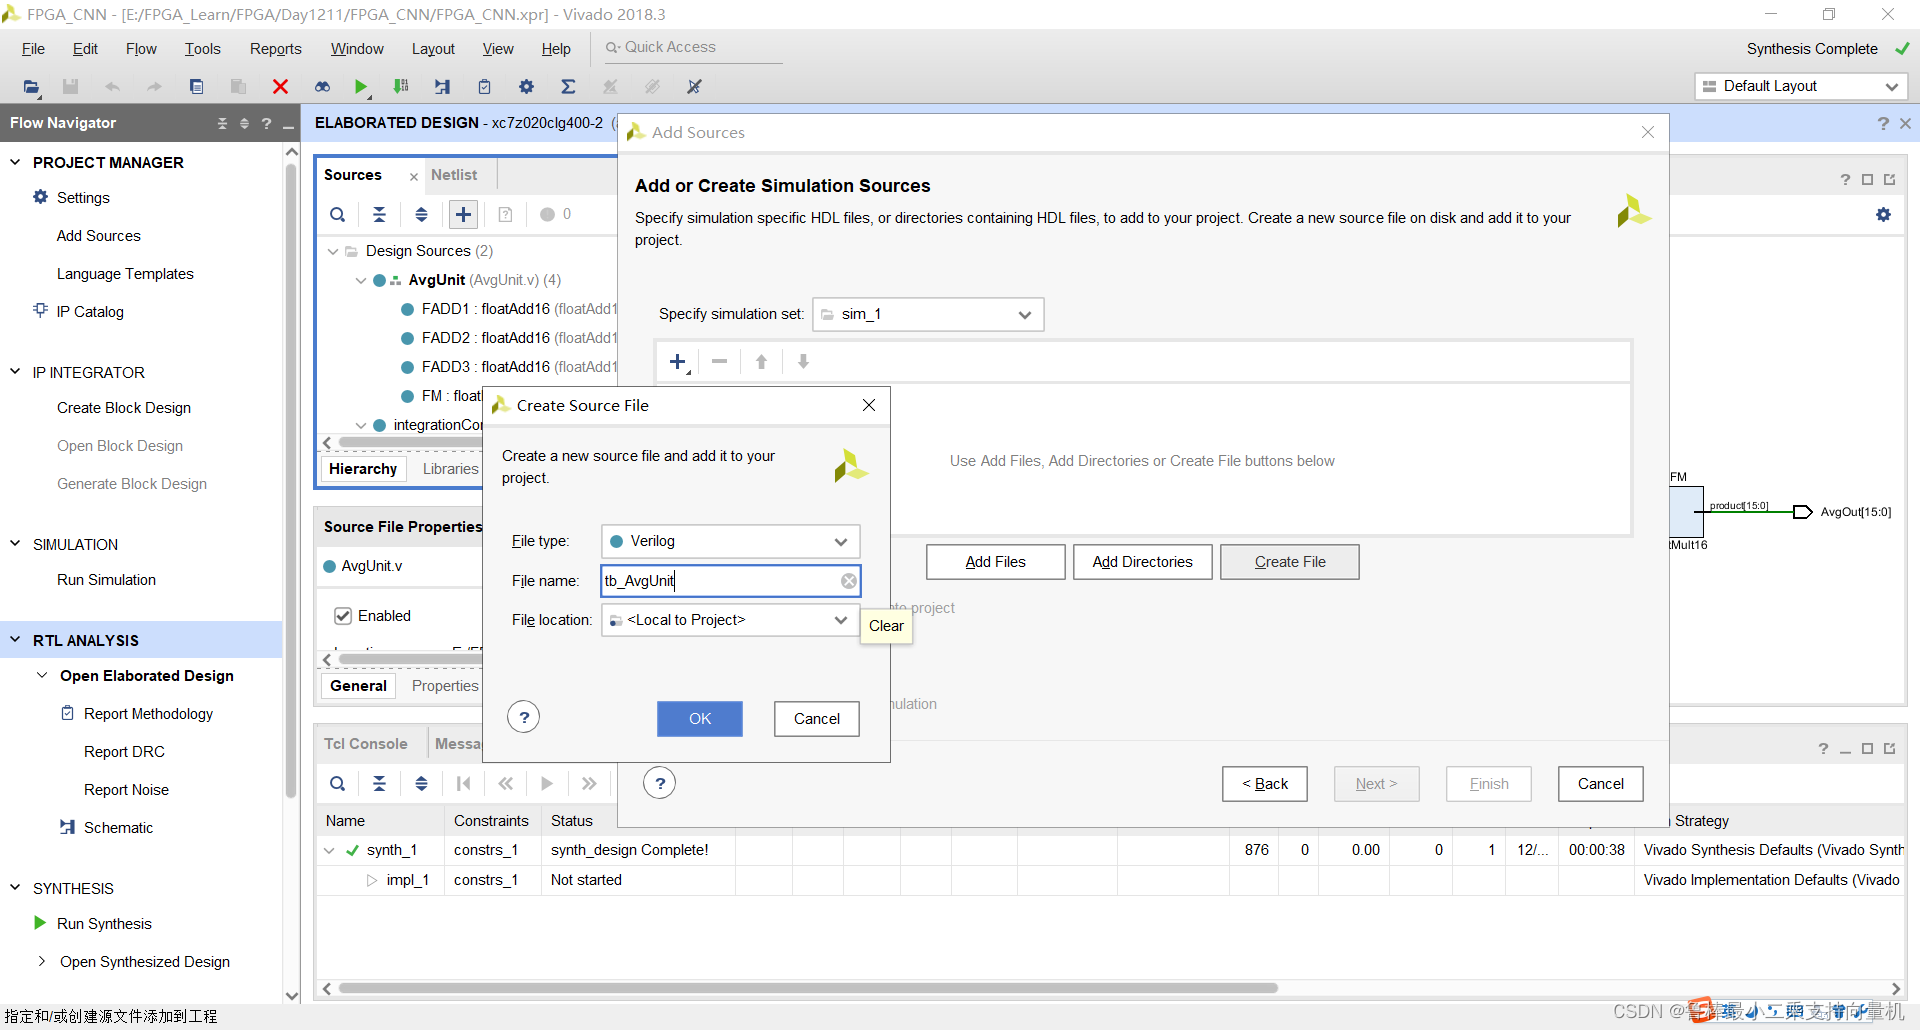The height and width of the screenshot is (1030, 1920).
Task: Select the Tcl Console tab
Action: point(365,744)
